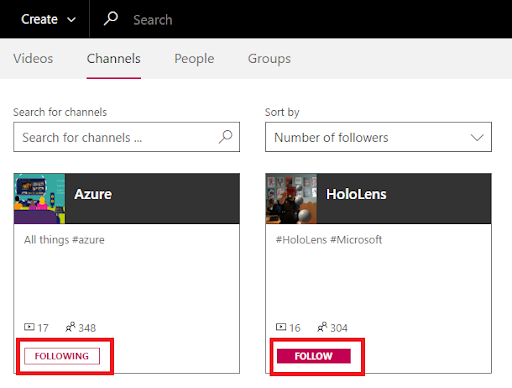Click the HoloLens channel thumbnail

click(291, 198)
